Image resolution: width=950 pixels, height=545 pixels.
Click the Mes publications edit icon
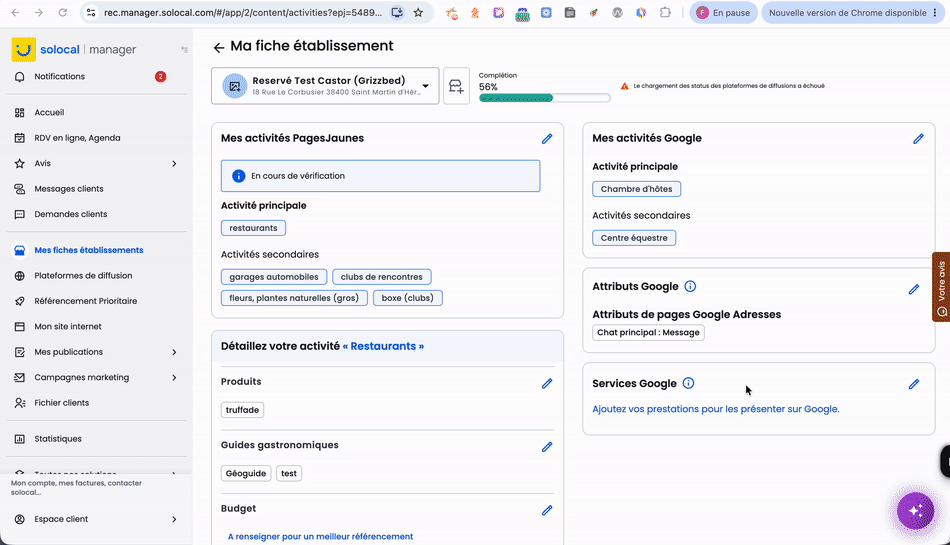19,352
